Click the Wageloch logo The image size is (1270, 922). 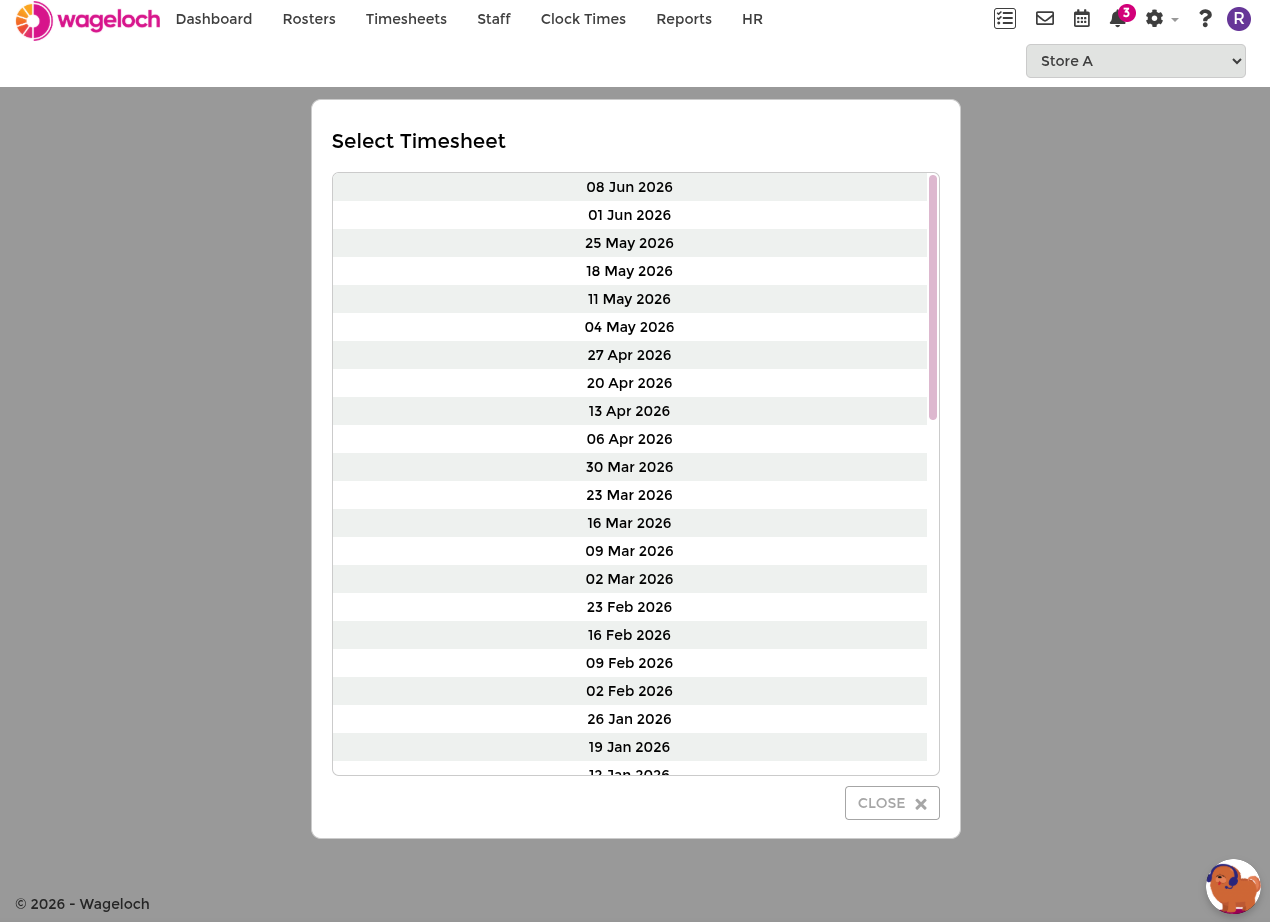point(88,20)
